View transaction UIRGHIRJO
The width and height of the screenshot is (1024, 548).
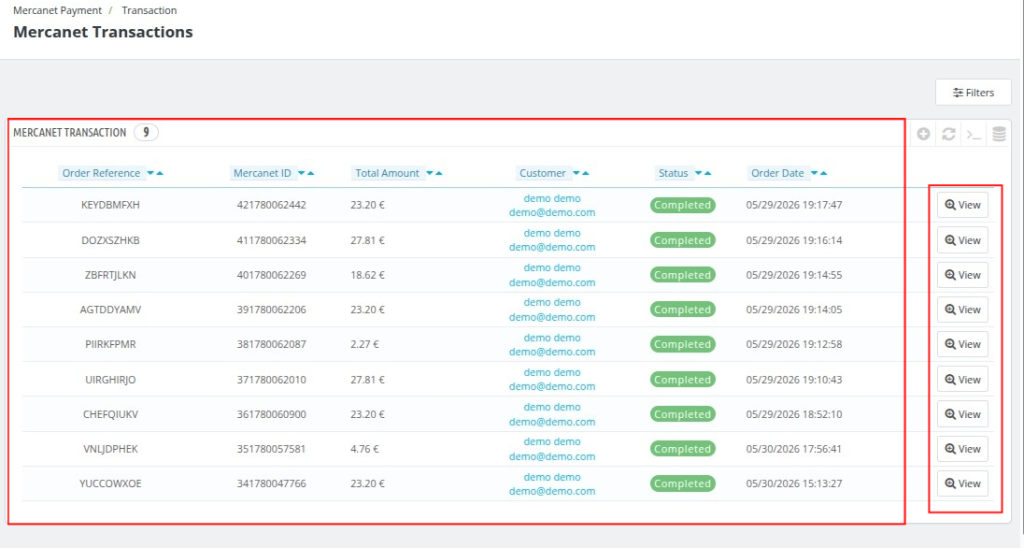pos(963,379)
